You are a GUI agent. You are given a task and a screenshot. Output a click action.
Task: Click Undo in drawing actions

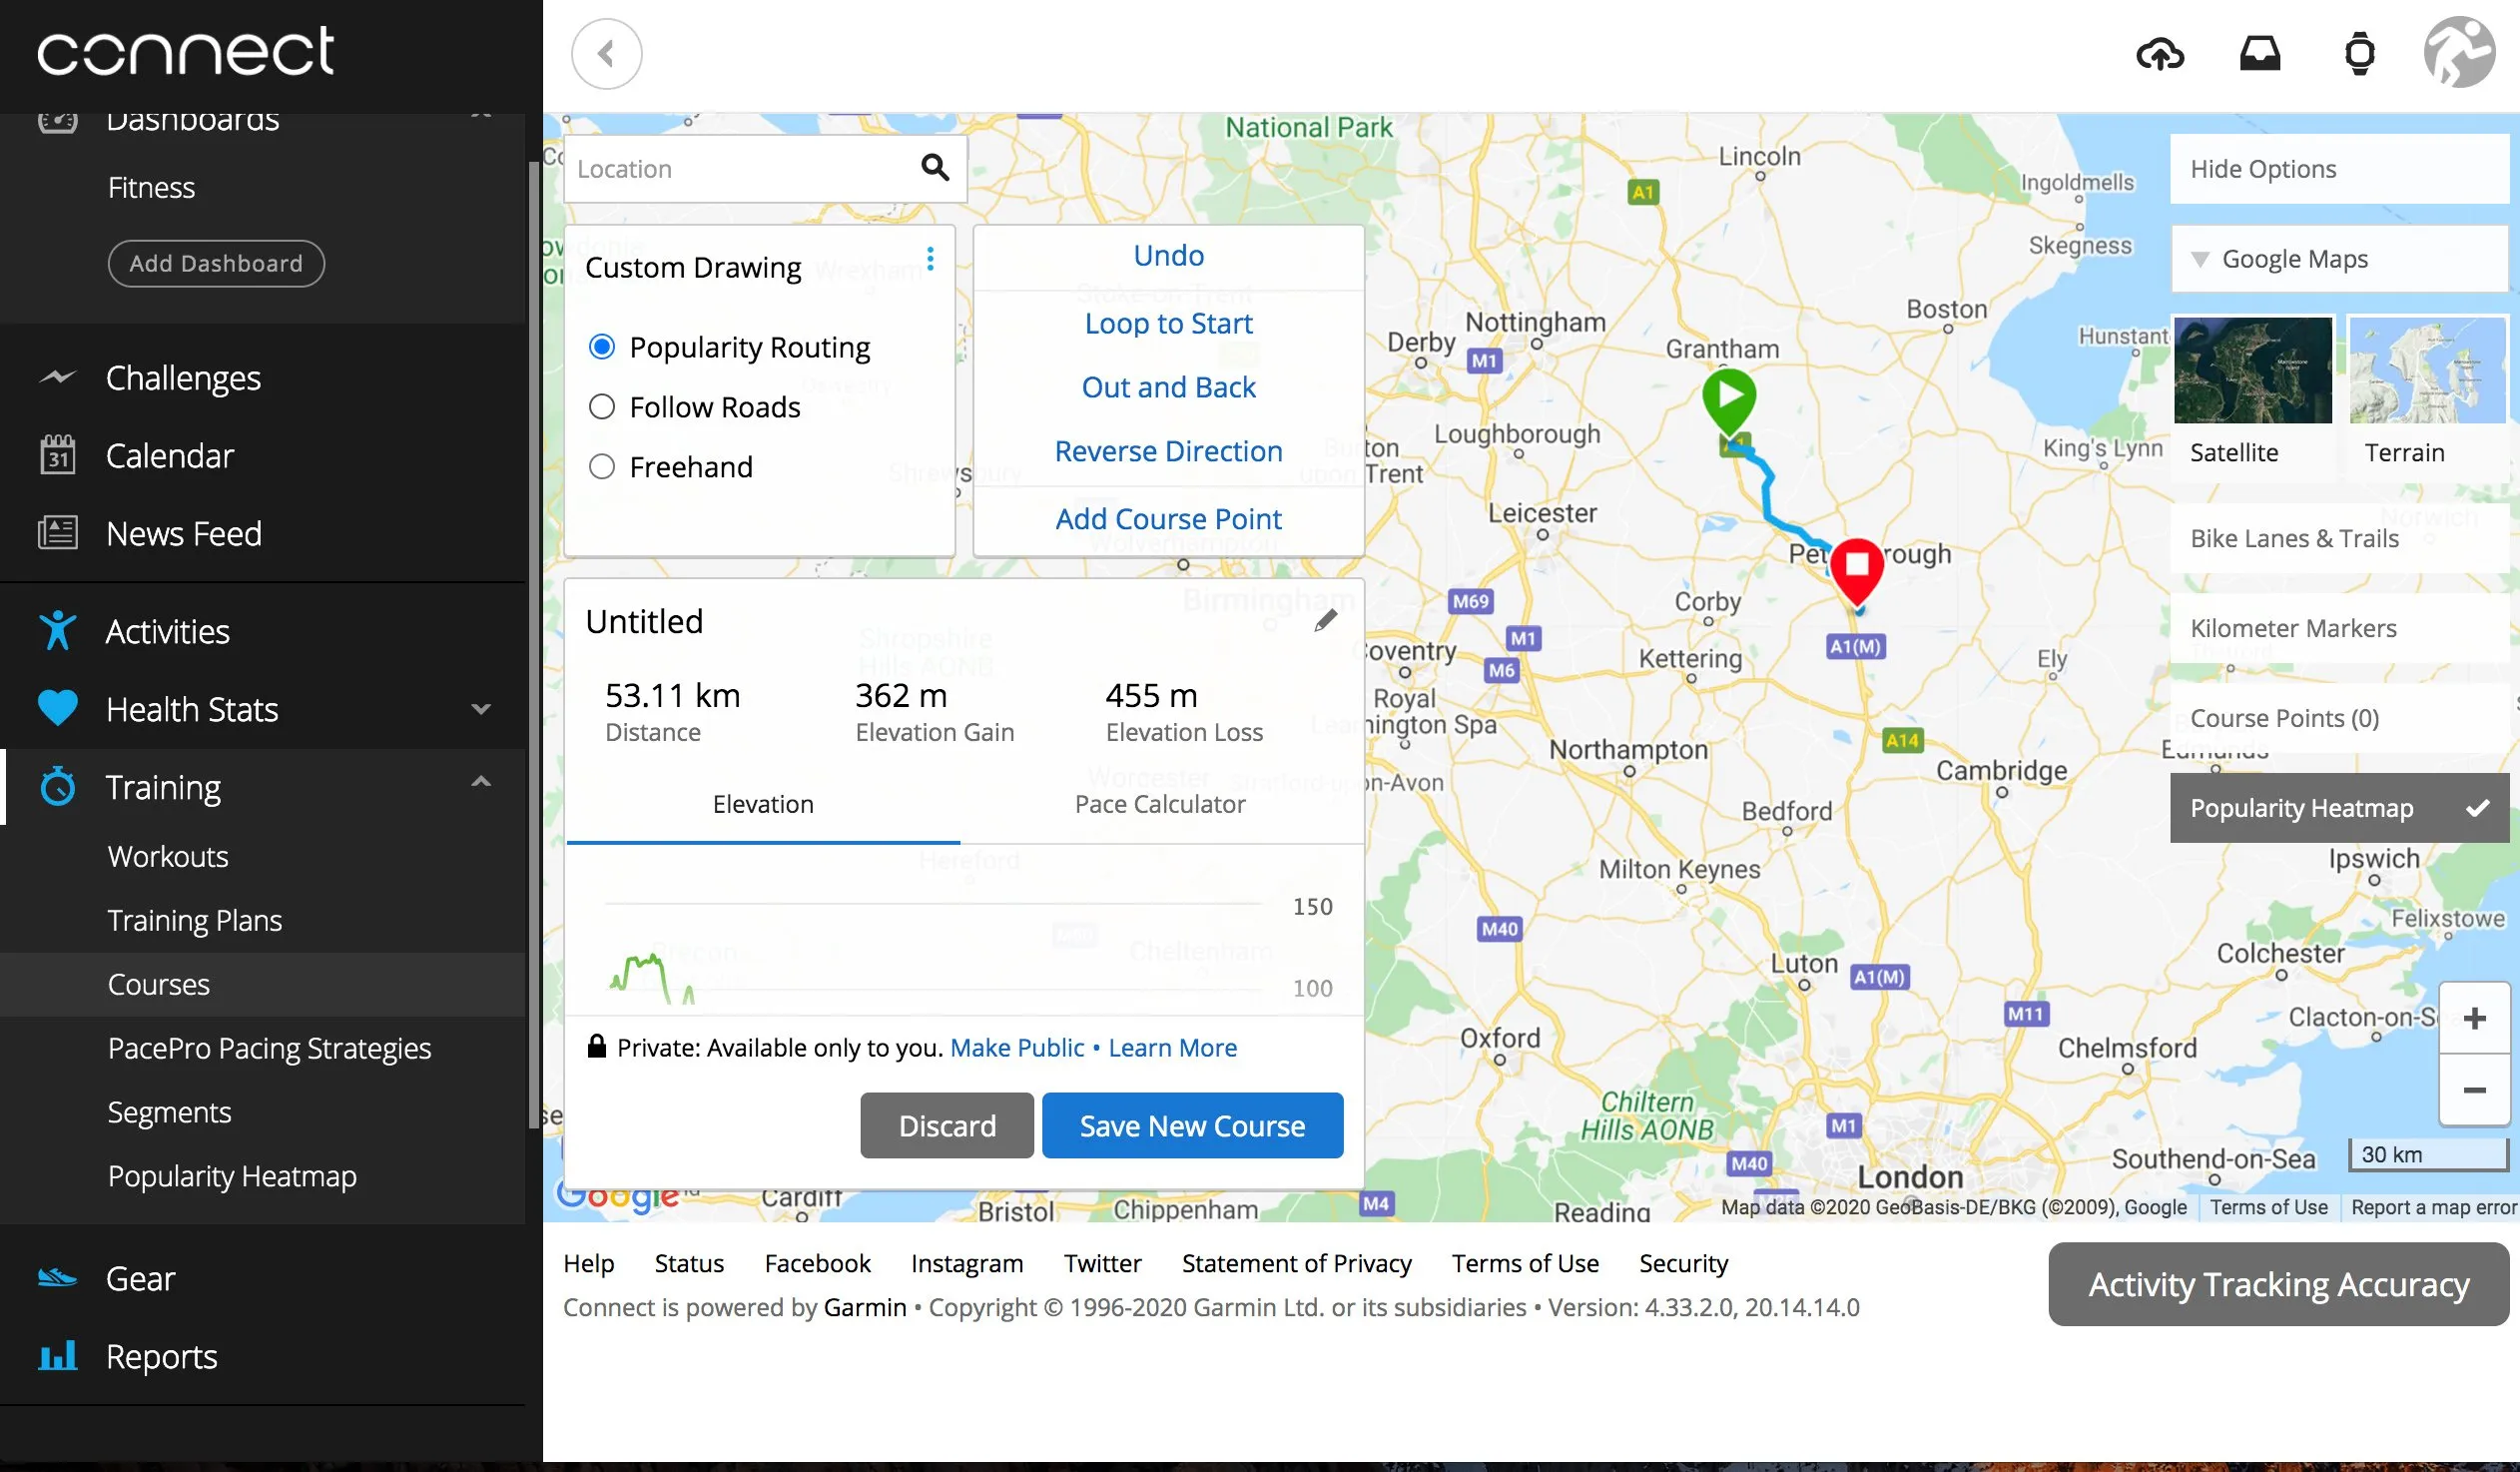[1168, 256]
